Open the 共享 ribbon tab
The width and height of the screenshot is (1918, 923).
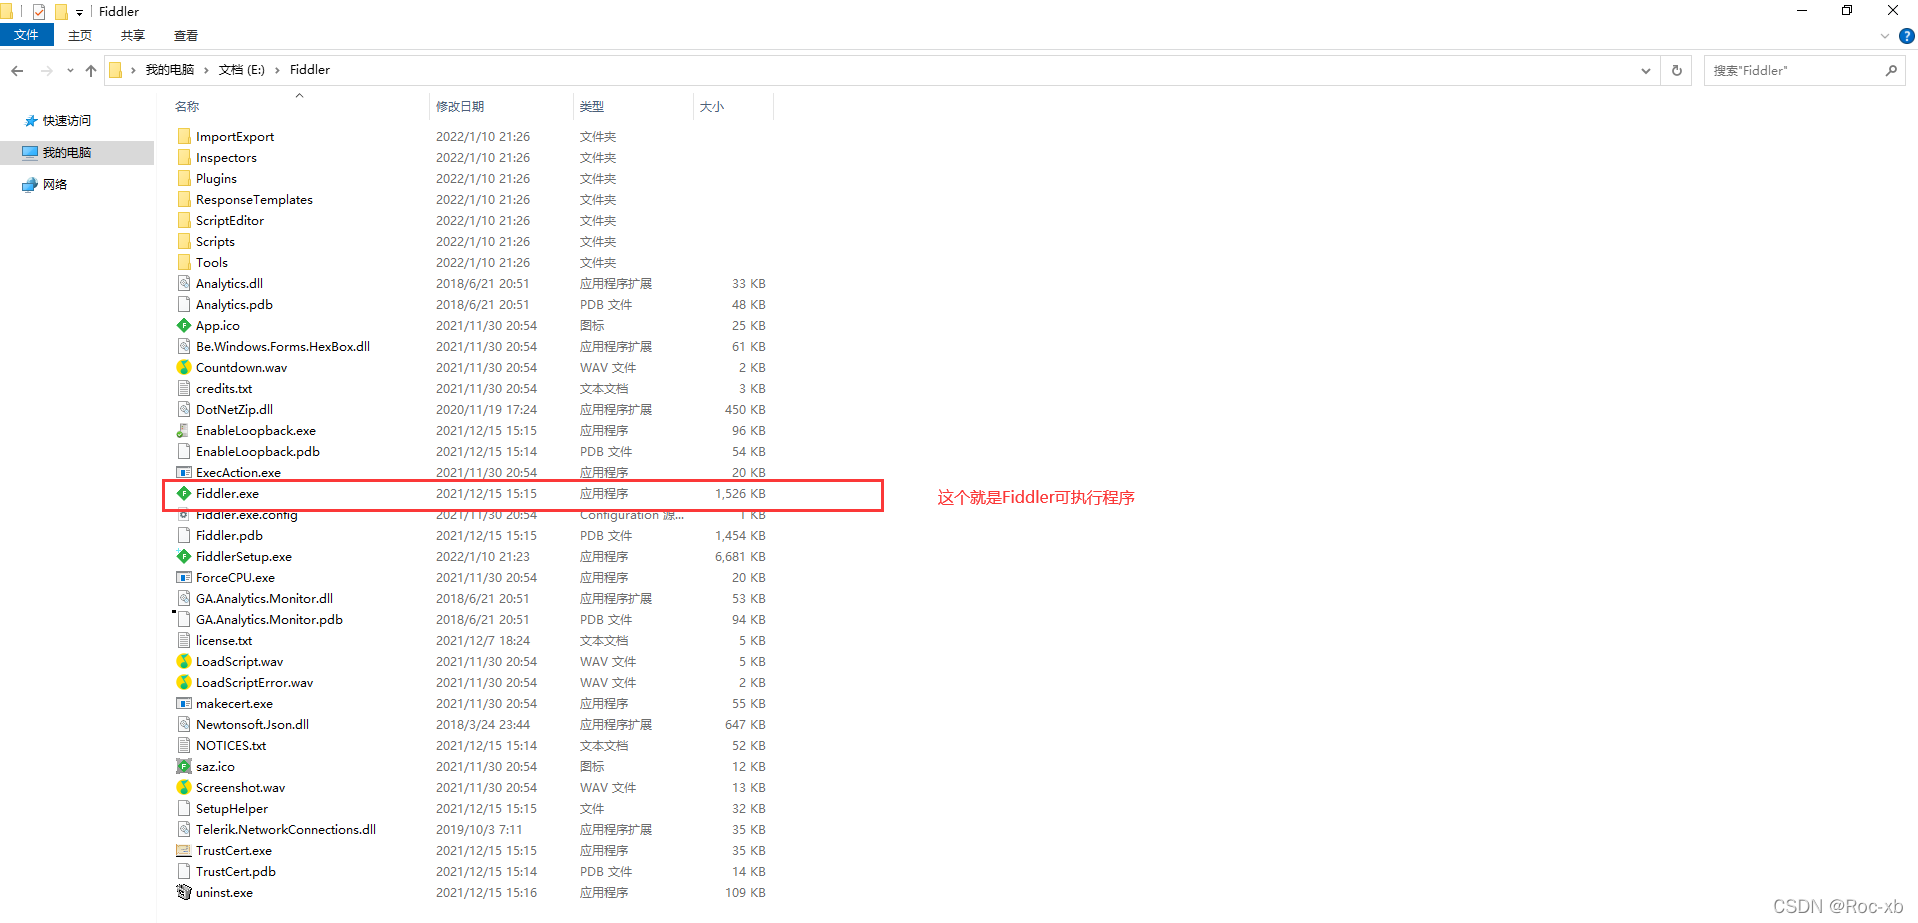click(133, 35)
